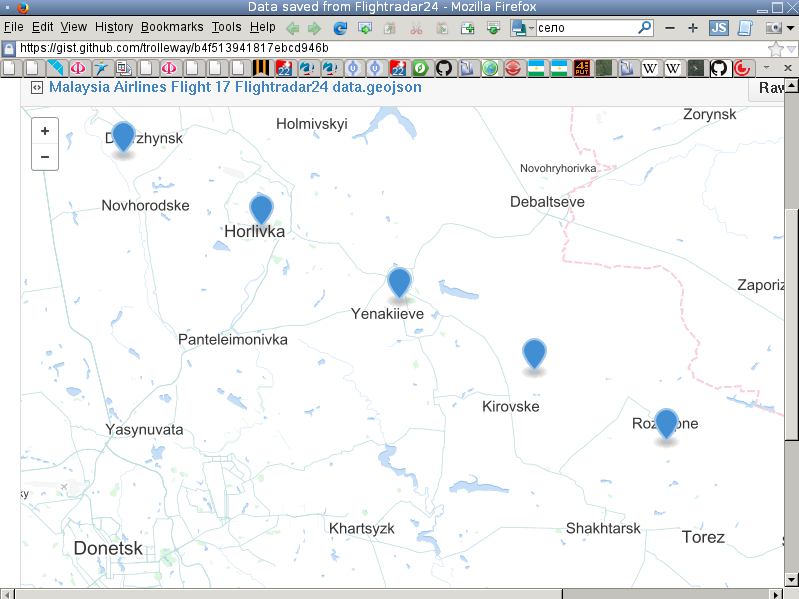The height and width of the screenshot is (599, 799).
Task: Select the map marker north of Kirovske
Action: pyautogui.click(x=534, y=353)
